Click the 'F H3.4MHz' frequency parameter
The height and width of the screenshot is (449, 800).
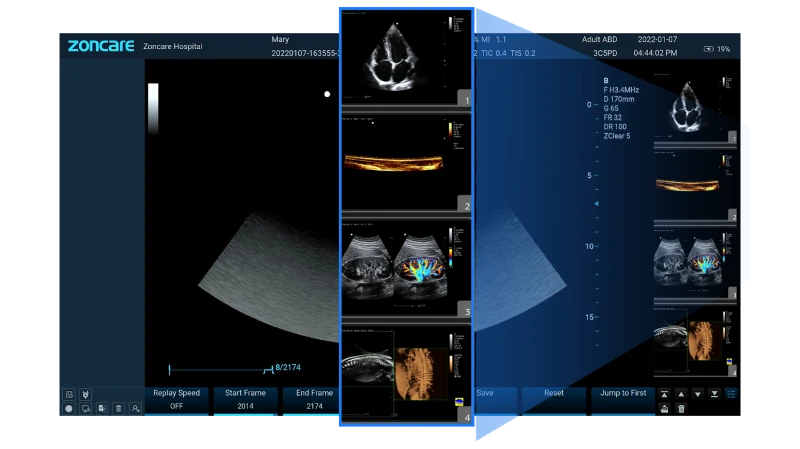tap(621, 90)
